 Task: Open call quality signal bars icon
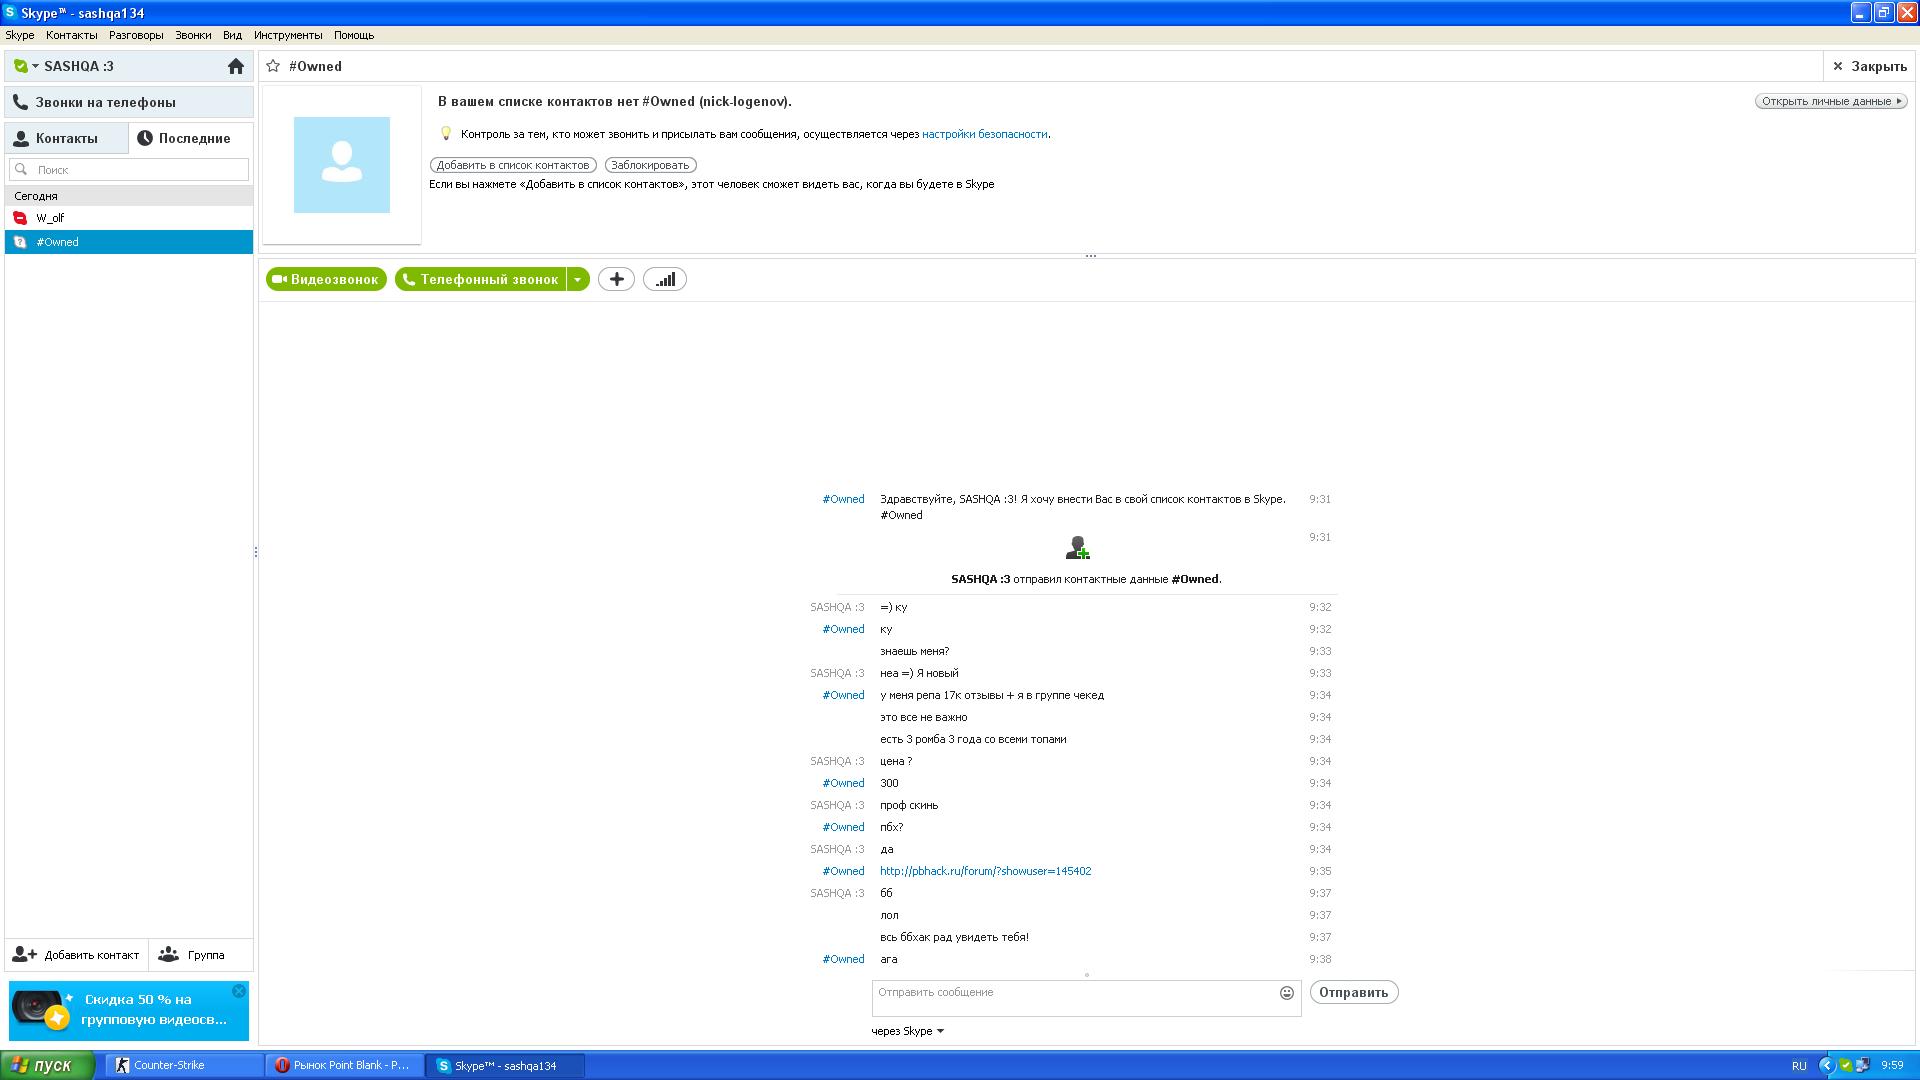(x=665, y=280)
